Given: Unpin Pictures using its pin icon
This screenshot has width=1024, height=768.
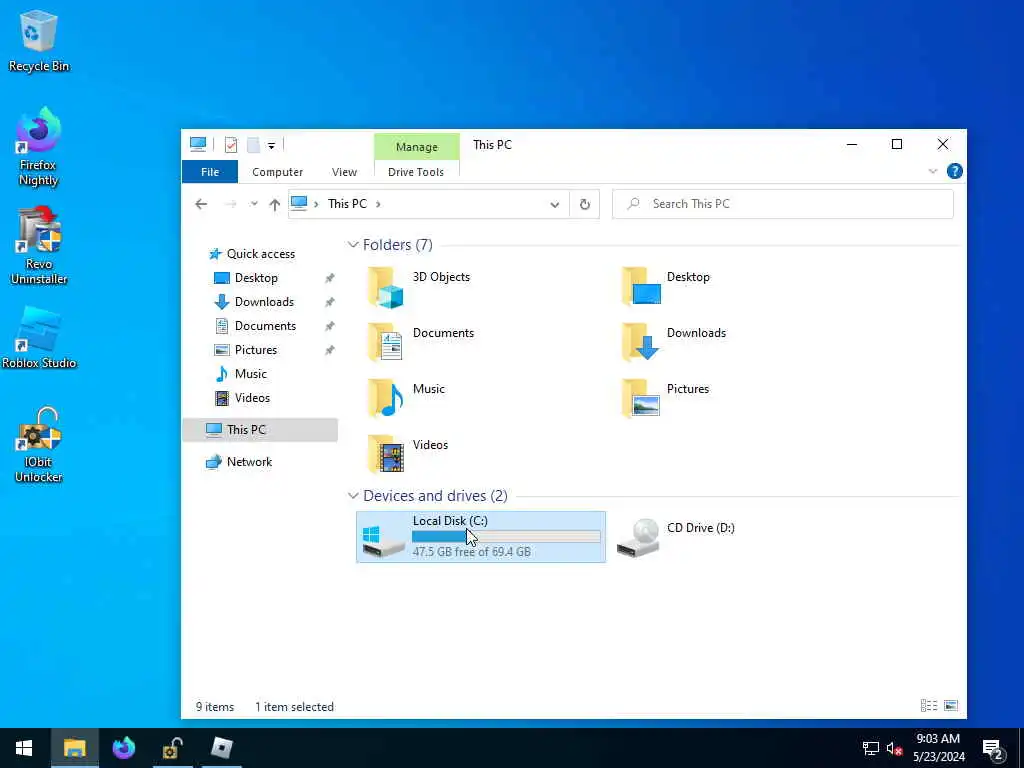Looking at the screenshot, I should pos(330,350).
